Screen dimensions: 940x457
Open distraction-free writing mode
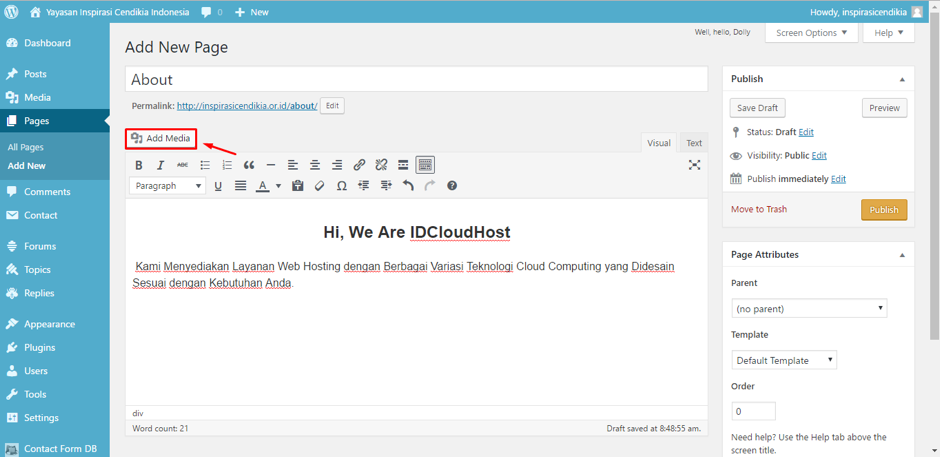point(694,165)
